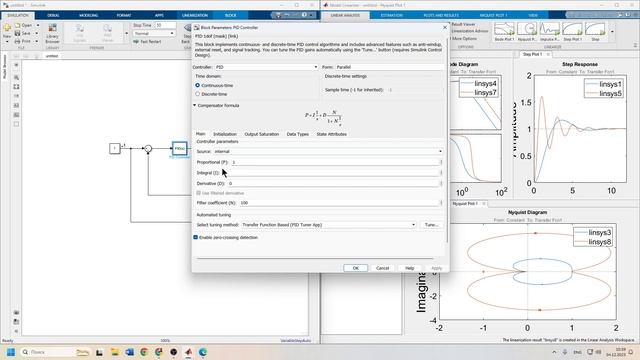Image resolution: width=640 pixels, height=360 pixels.
Task: Click the Filter coefficient (N) input field
Action: 340,202
